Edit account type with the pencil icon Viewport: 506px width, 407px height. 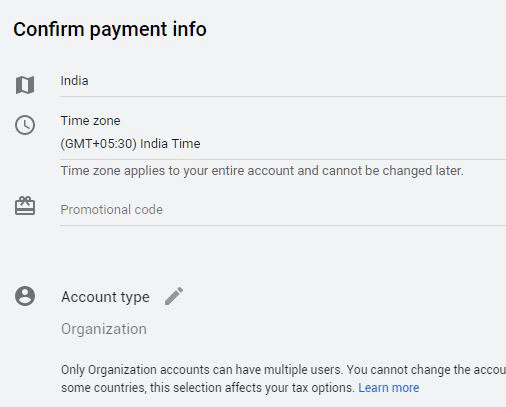tap(174, 296)
